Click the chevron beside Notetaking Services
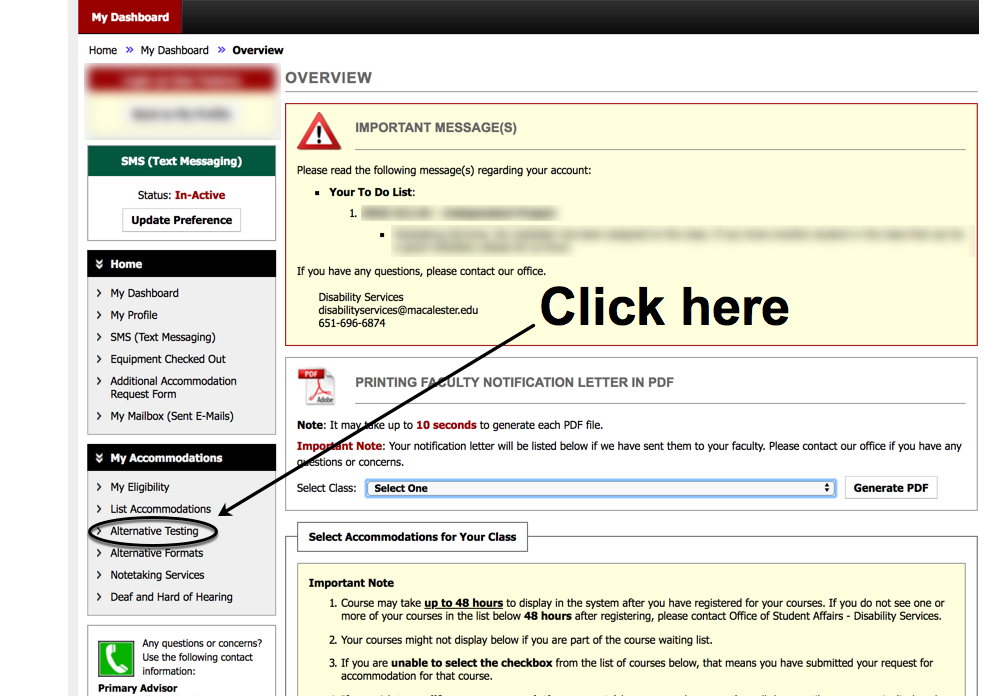 99,575
